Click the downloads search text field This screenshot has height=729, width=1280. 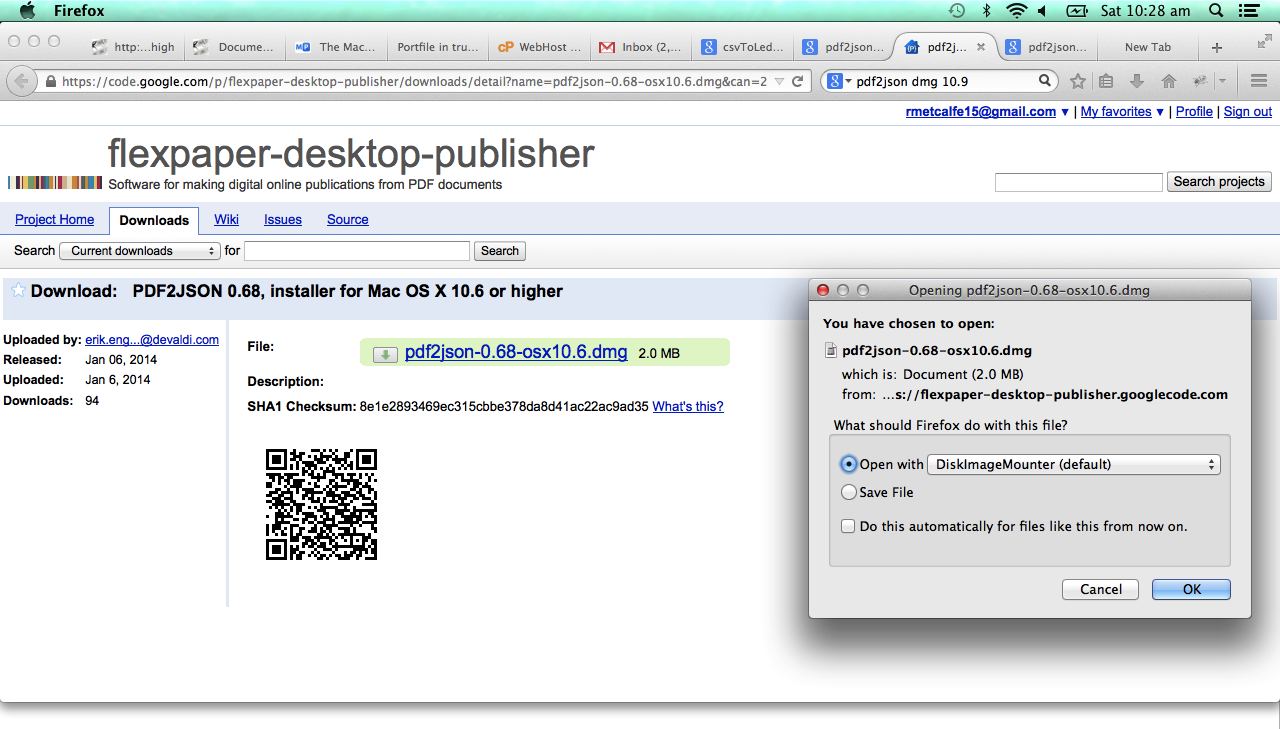point(357,251)
